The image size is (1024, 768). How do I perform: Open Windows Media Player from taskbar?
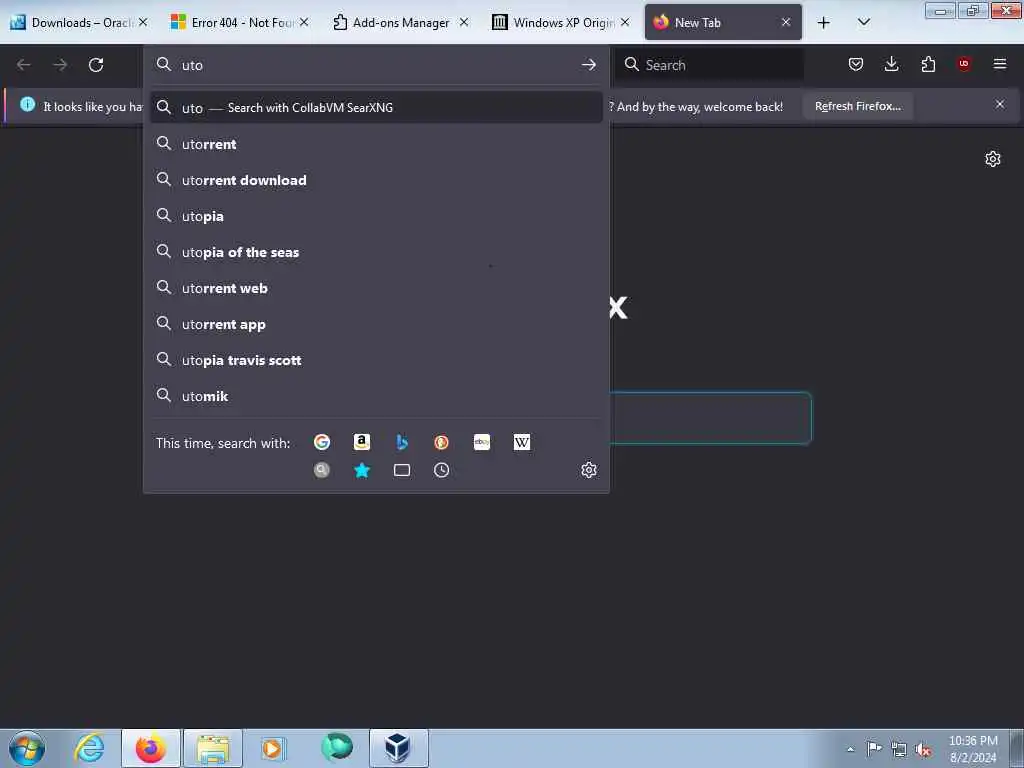[x=274, y=748]
